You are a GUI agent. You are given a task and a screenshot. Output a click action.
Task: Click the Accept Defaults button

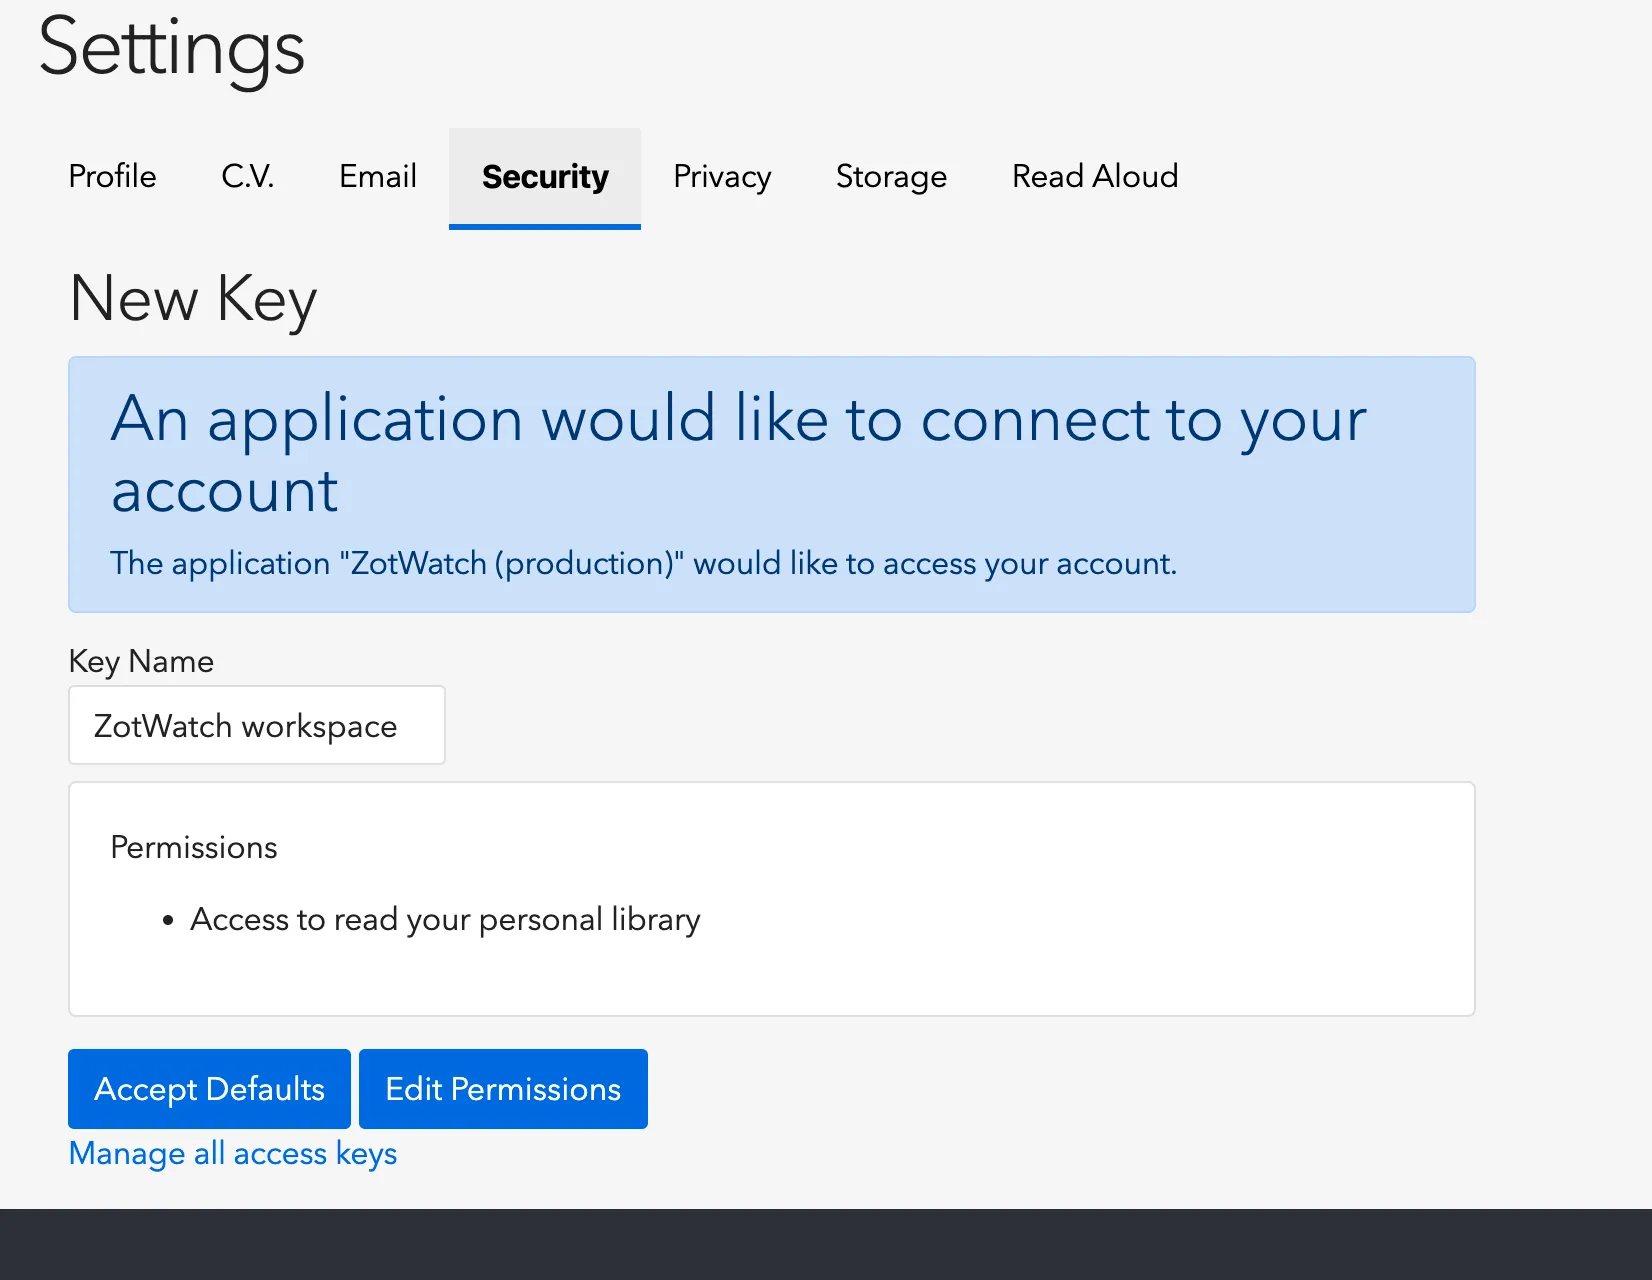tap(209, 1089)
